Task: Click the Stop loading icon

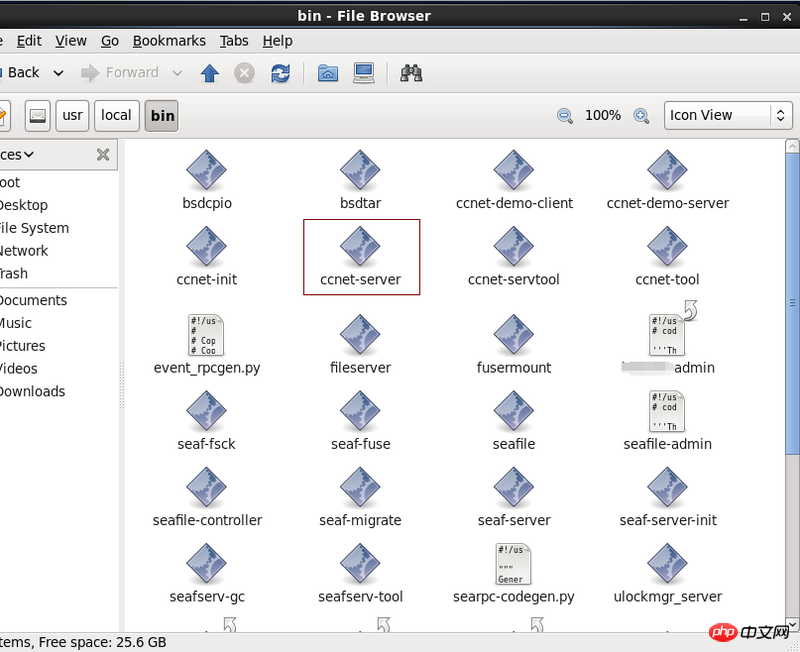Action: click(x=244, y=73)
